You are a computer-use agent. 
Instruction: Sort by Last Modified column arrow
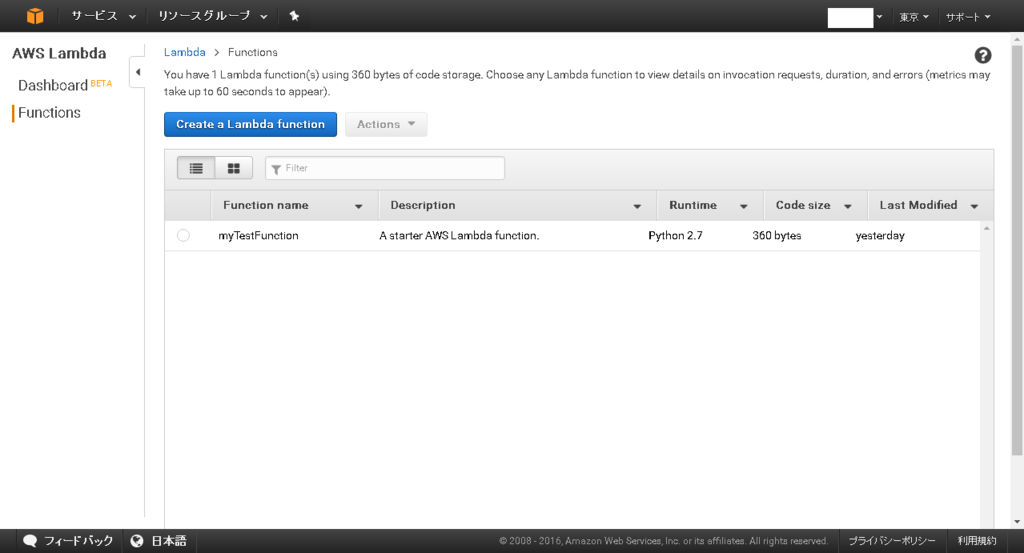[x=974, y=206]
